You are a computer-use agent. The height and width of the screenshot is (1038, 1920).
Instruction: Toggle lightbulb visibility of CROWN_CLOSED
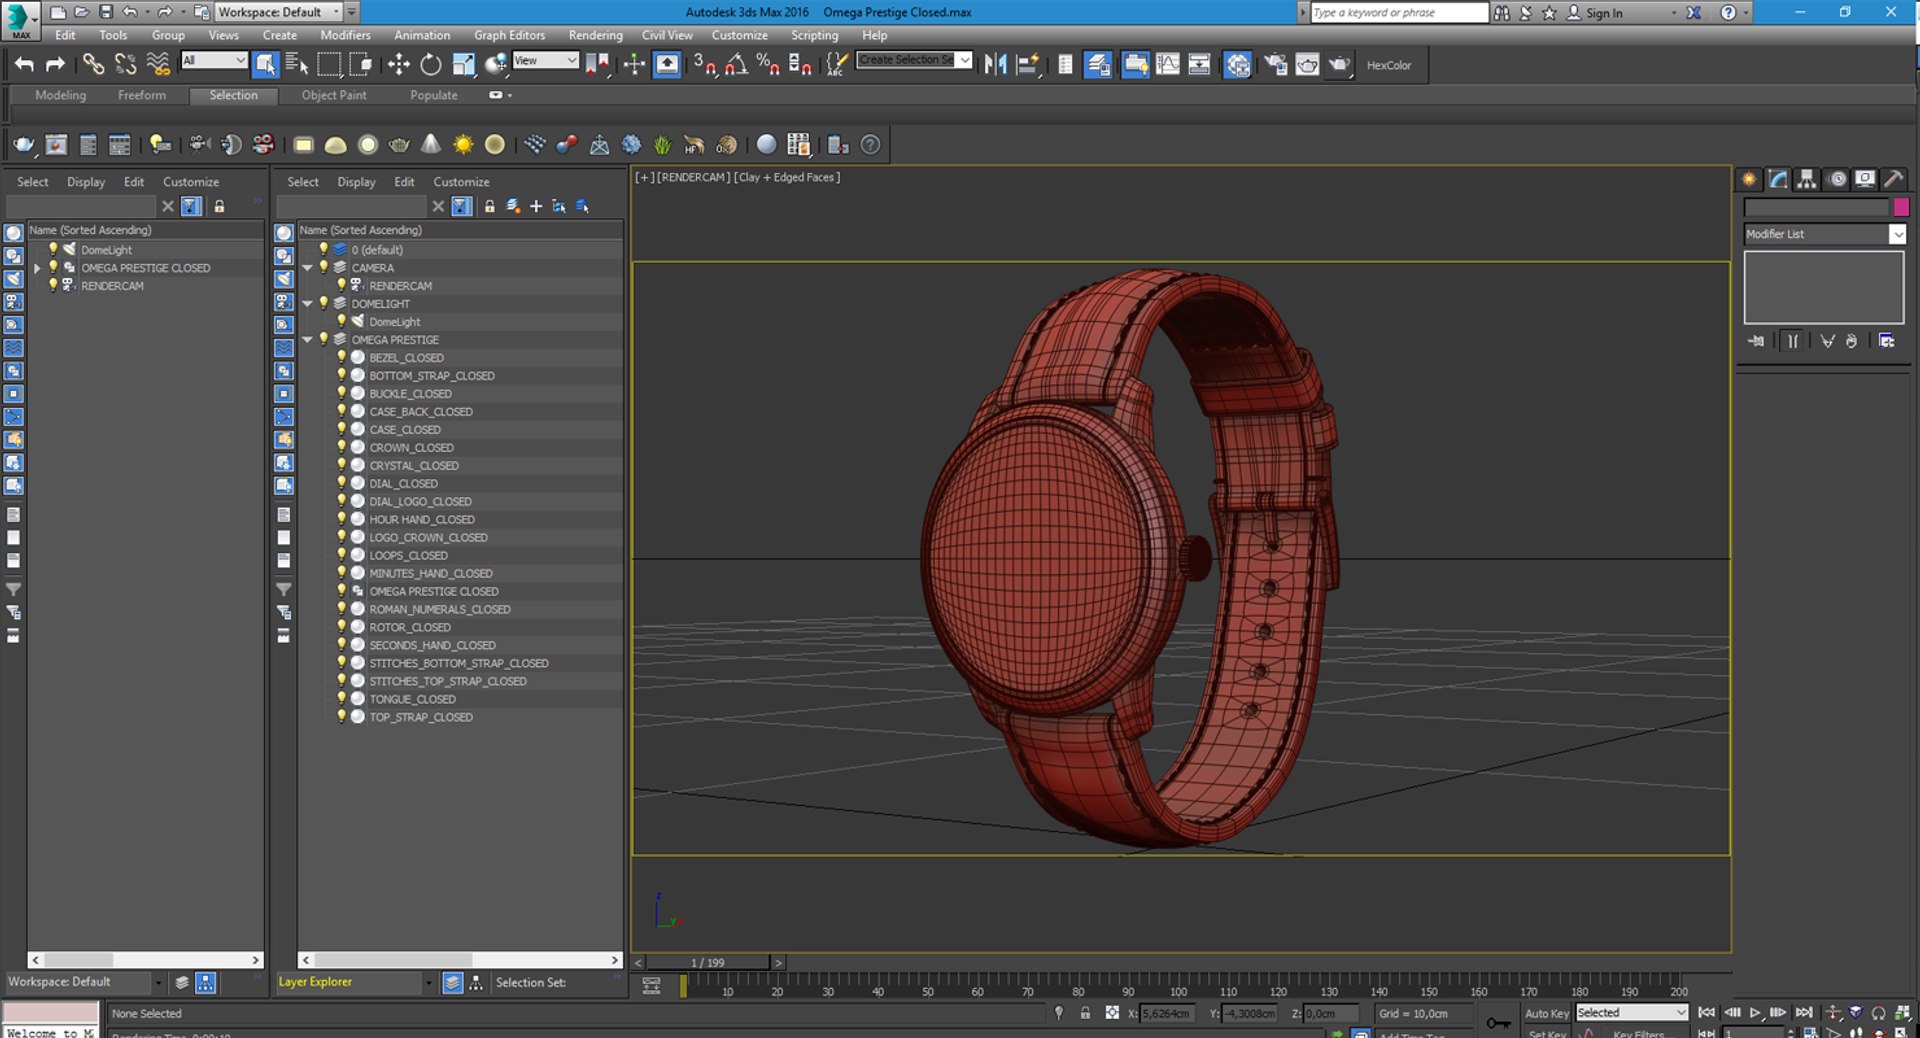pyautogui.click(x=341, y=447)
